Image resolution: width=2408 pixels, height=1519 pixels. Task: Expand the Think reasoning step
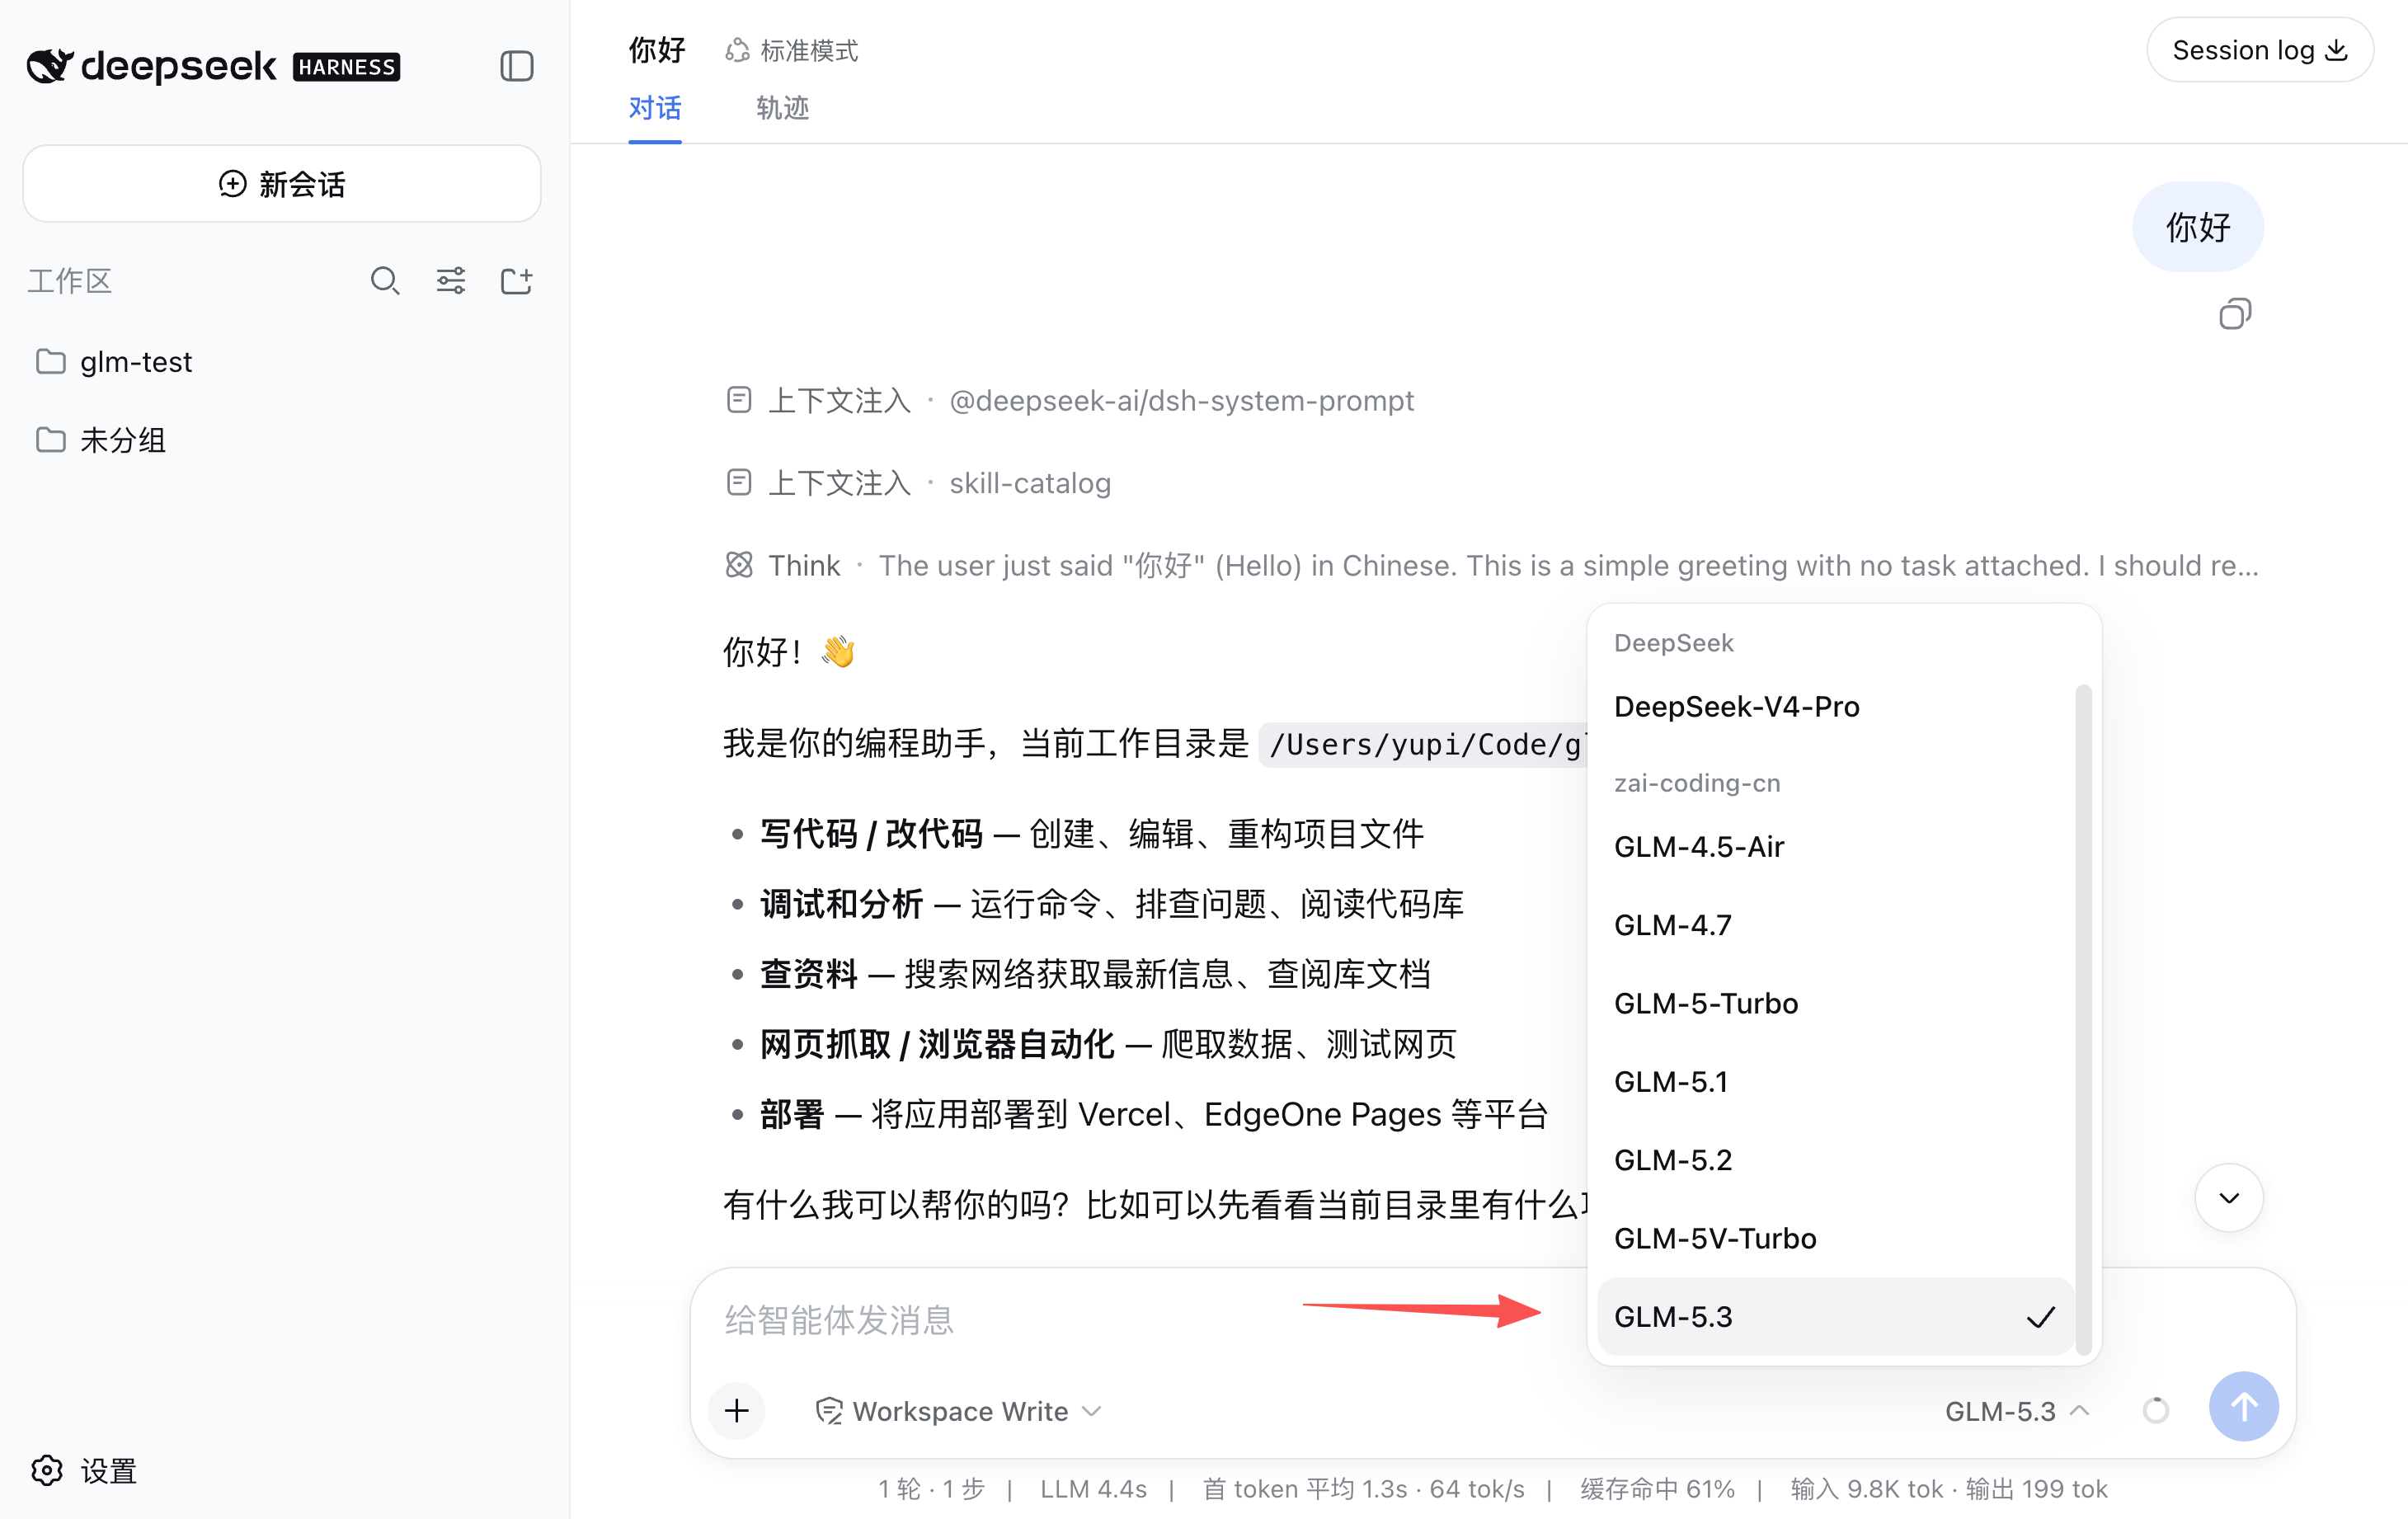click(1492, 566)
